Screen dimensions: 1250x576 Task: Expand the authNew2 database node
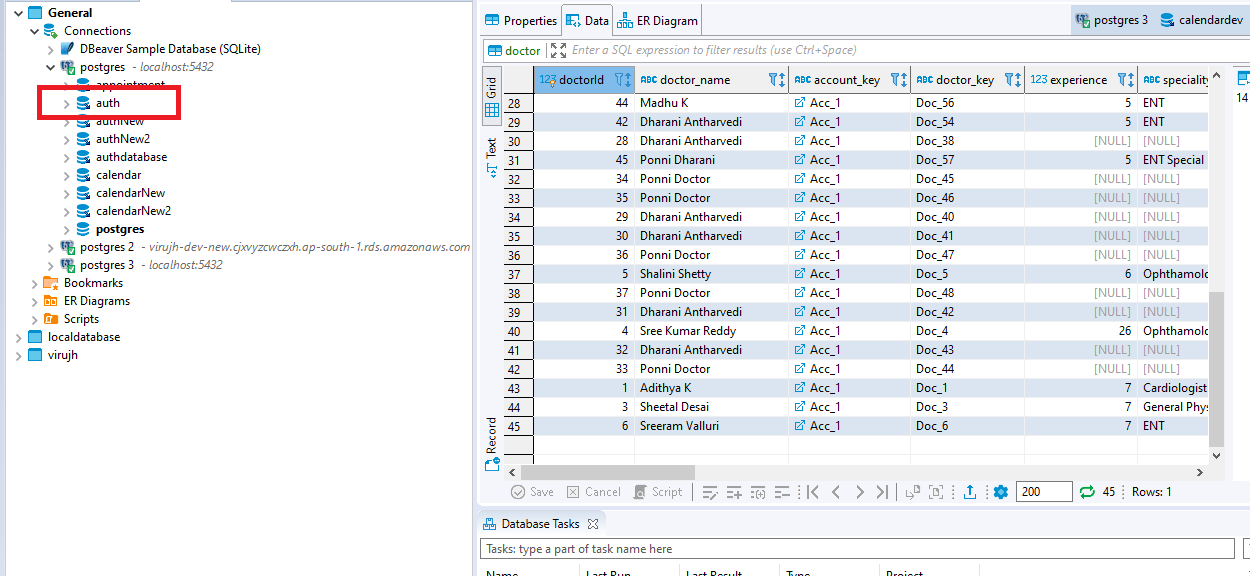click(67, 139)
